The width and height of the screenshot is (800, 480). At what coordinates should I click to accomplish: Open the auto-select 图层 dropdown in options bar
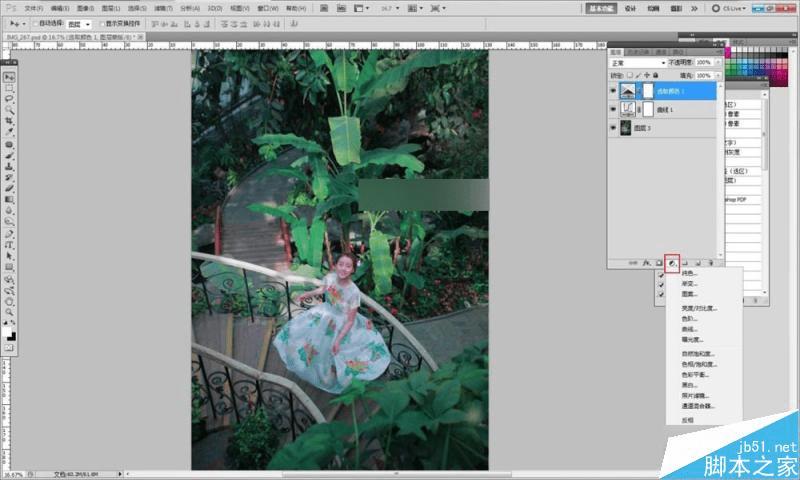(x=80, y=23)
